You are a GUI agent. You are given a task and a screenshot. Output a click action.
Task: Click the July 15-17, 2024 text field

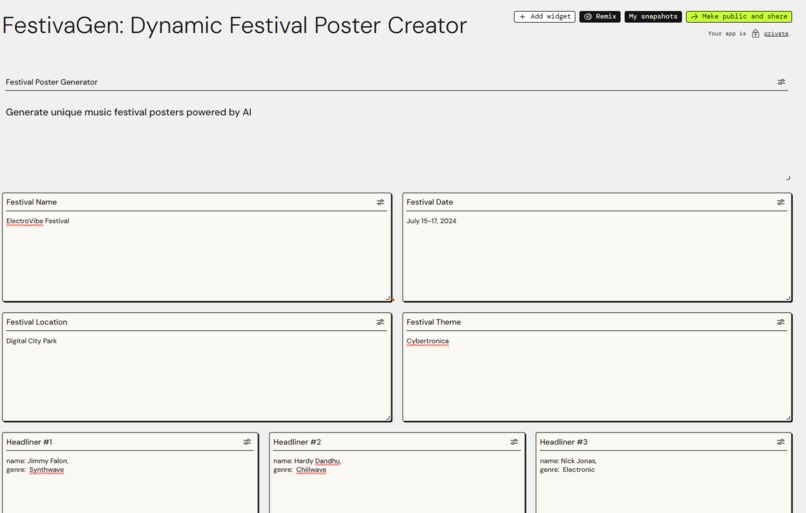(x=596, y=255)
